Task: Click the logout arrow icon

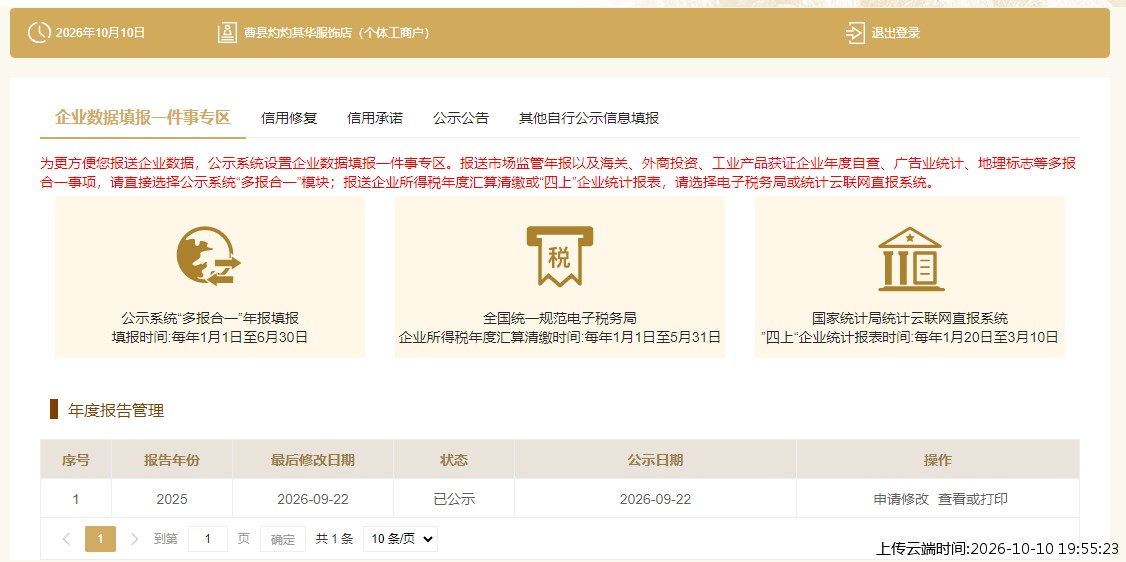Action: (x=855, y=32)
